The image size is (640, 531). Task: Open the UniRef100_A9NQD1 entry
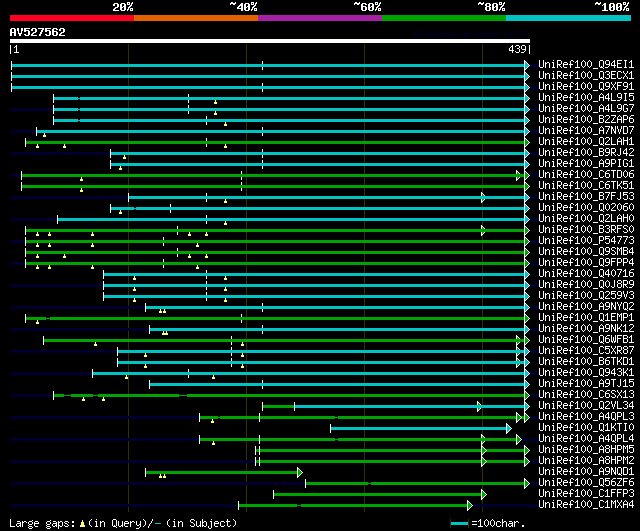pos(586,472)
